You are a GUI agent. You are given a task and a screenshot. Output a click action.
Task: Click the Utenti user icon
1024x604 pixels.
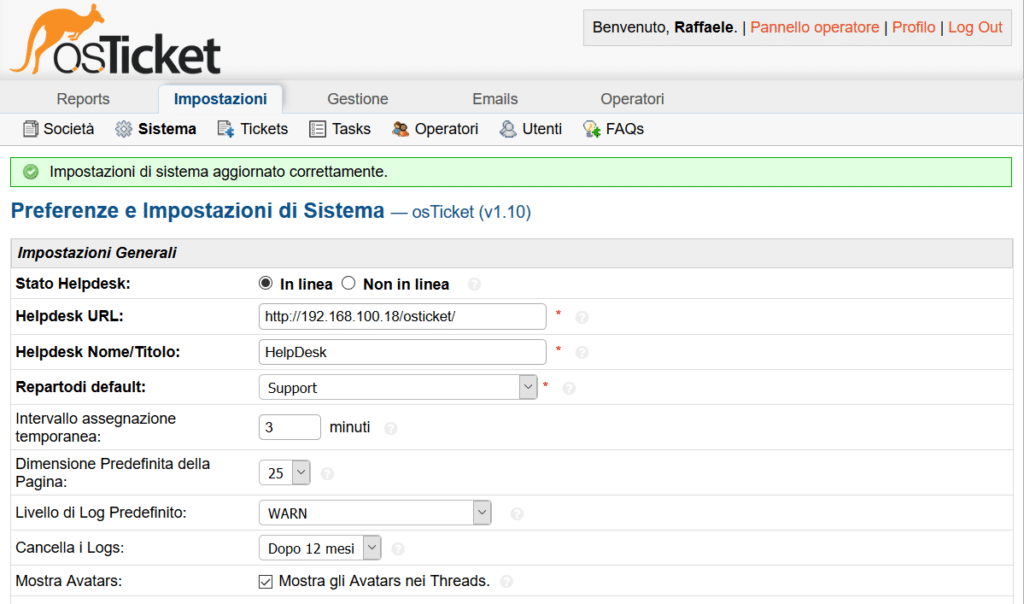point(508,129)
